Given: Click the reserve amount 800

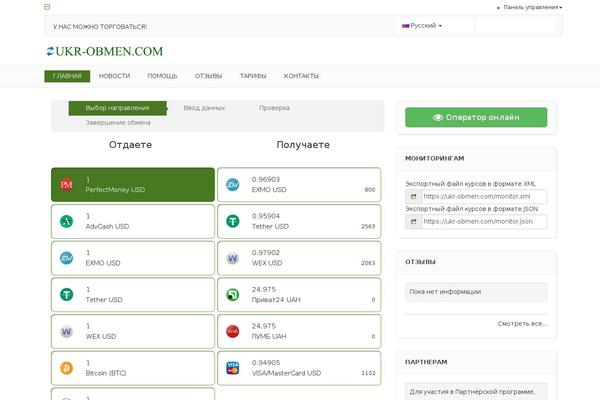Looking at the screenshot, I should (370, 190).
